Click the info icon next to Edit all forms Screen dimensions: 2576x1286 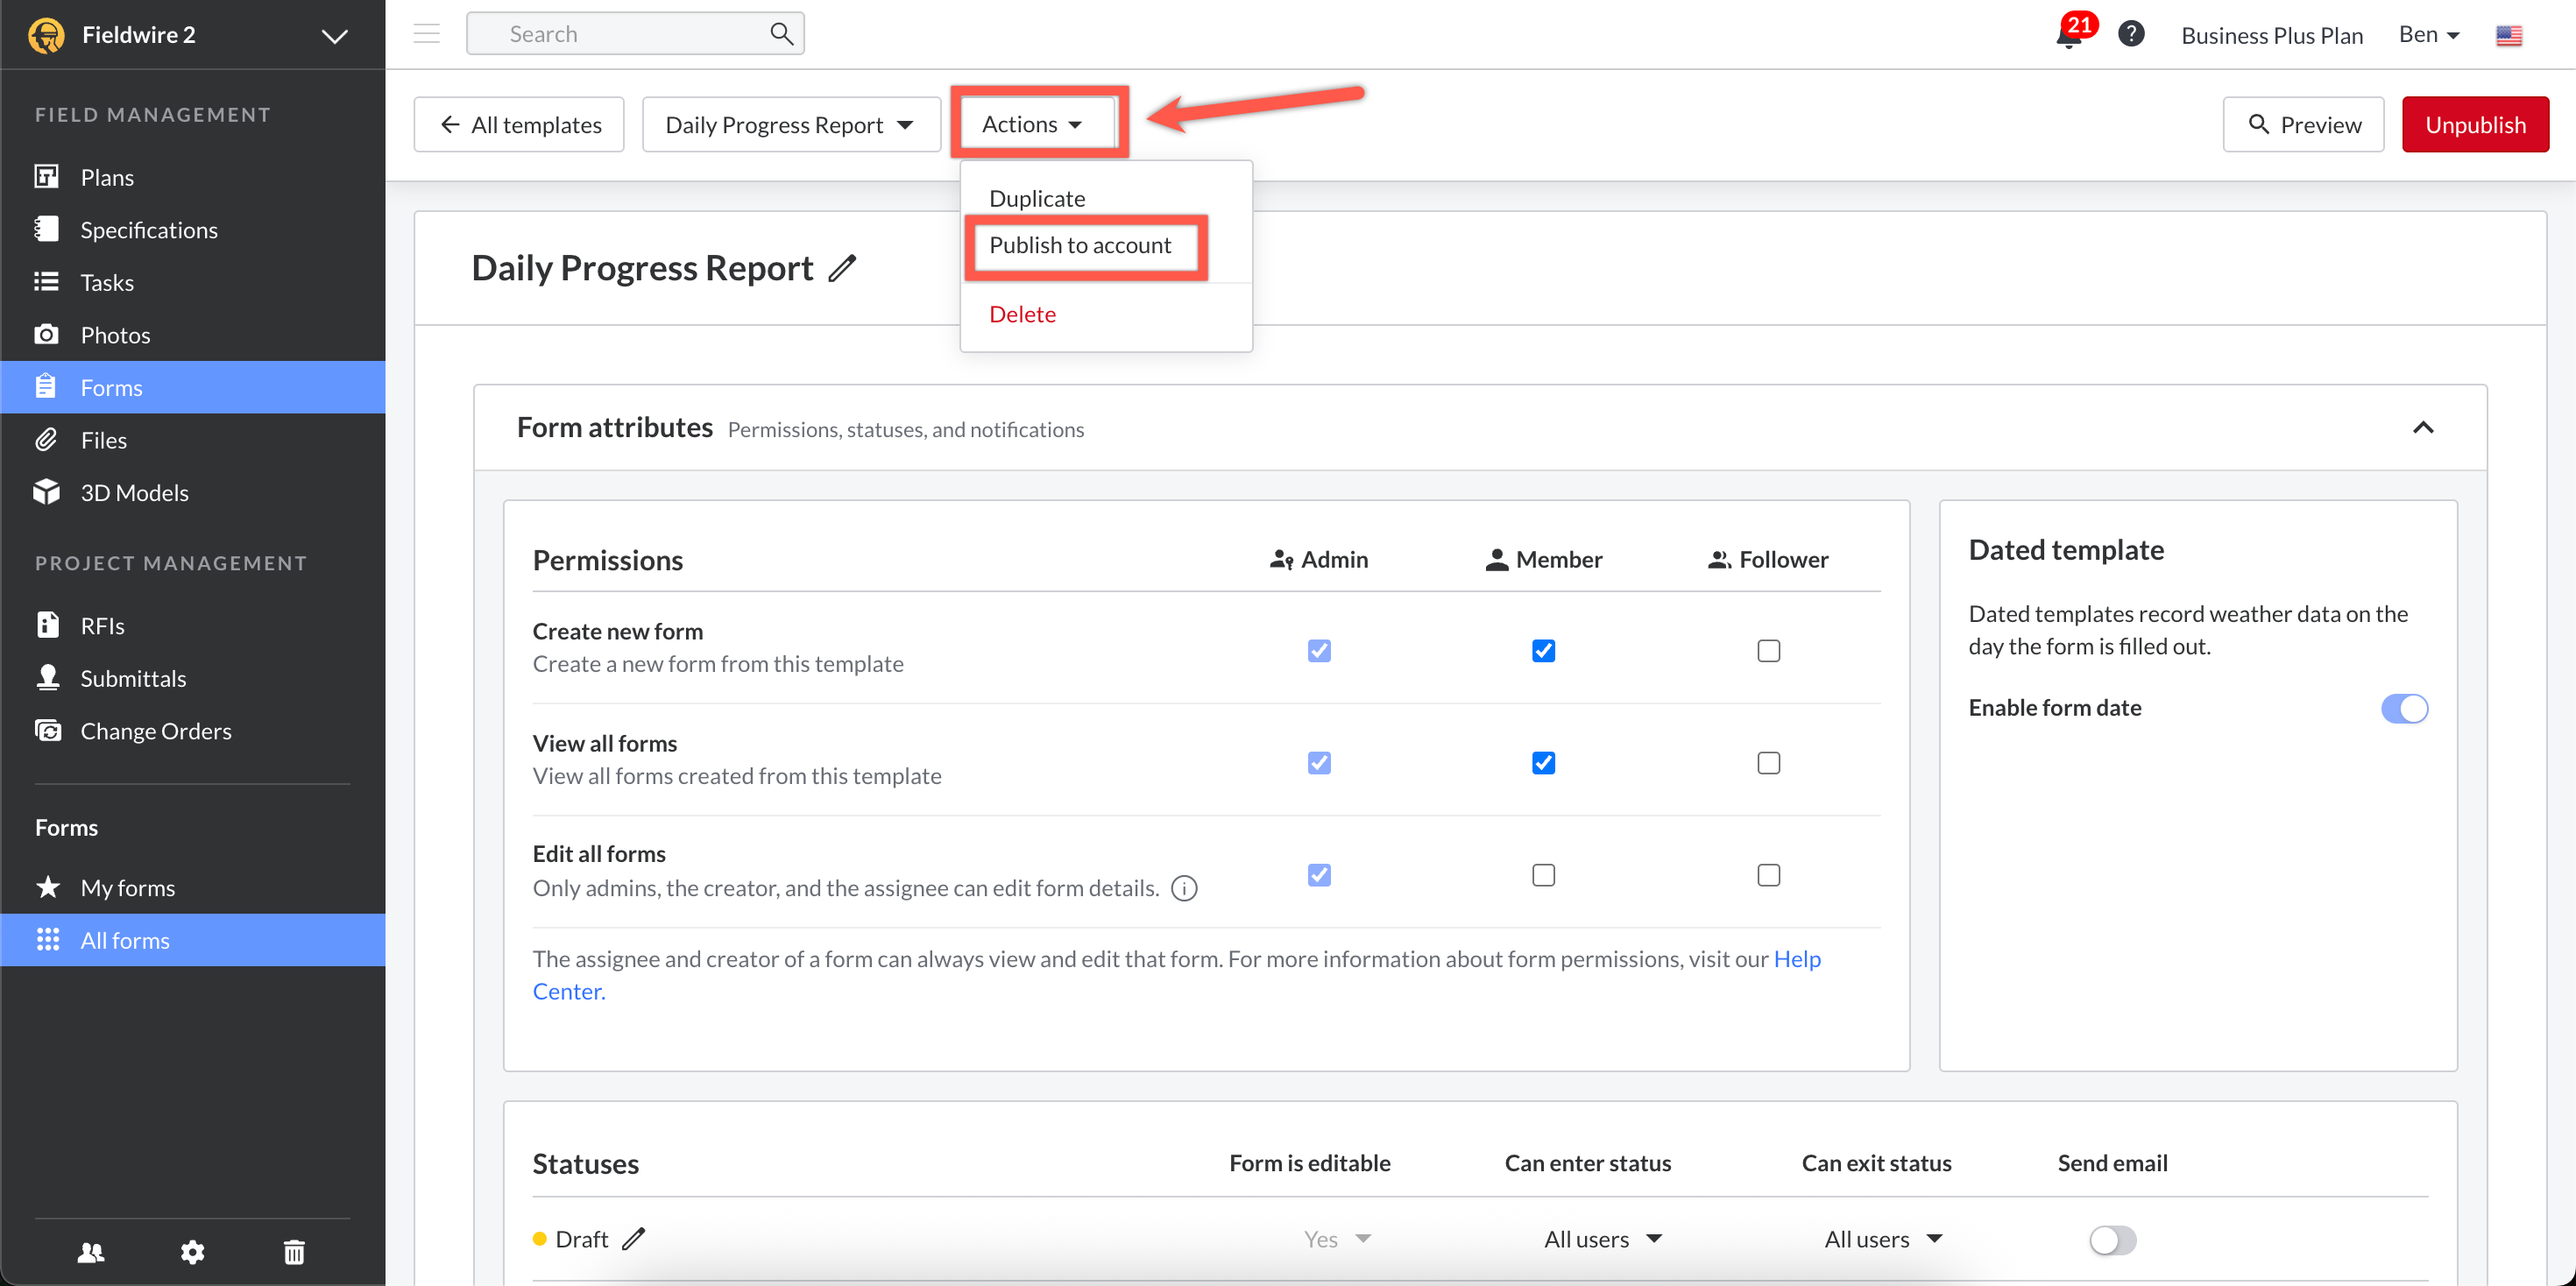(x=1184, y=888)
